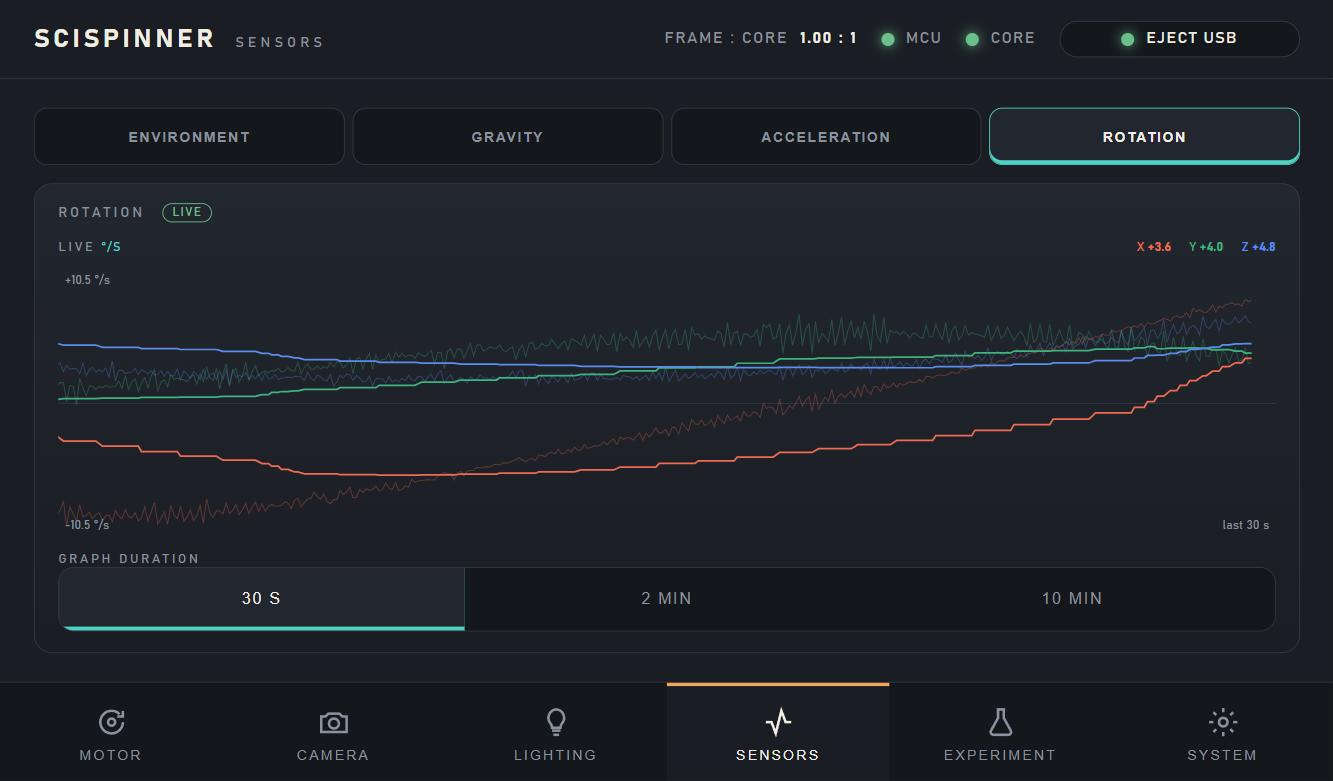Set graph duration to 10 MIN

tap(1072, 598)
